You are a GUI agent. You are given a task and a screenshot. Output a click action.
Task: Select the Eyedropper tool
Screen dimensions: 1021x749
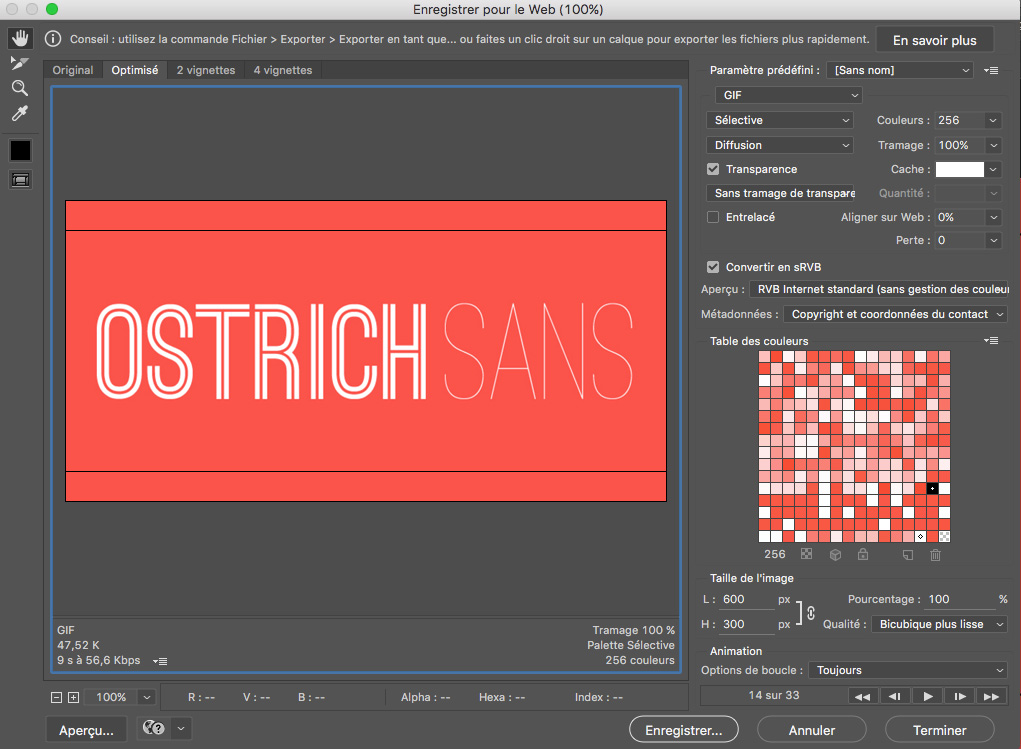(x=20, y=113)
